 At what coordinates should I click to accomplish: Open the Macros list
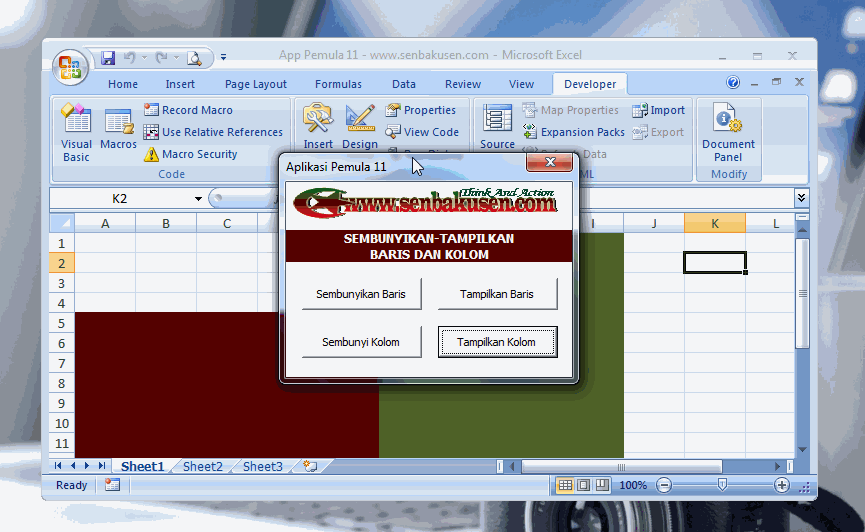coord(118,128)
